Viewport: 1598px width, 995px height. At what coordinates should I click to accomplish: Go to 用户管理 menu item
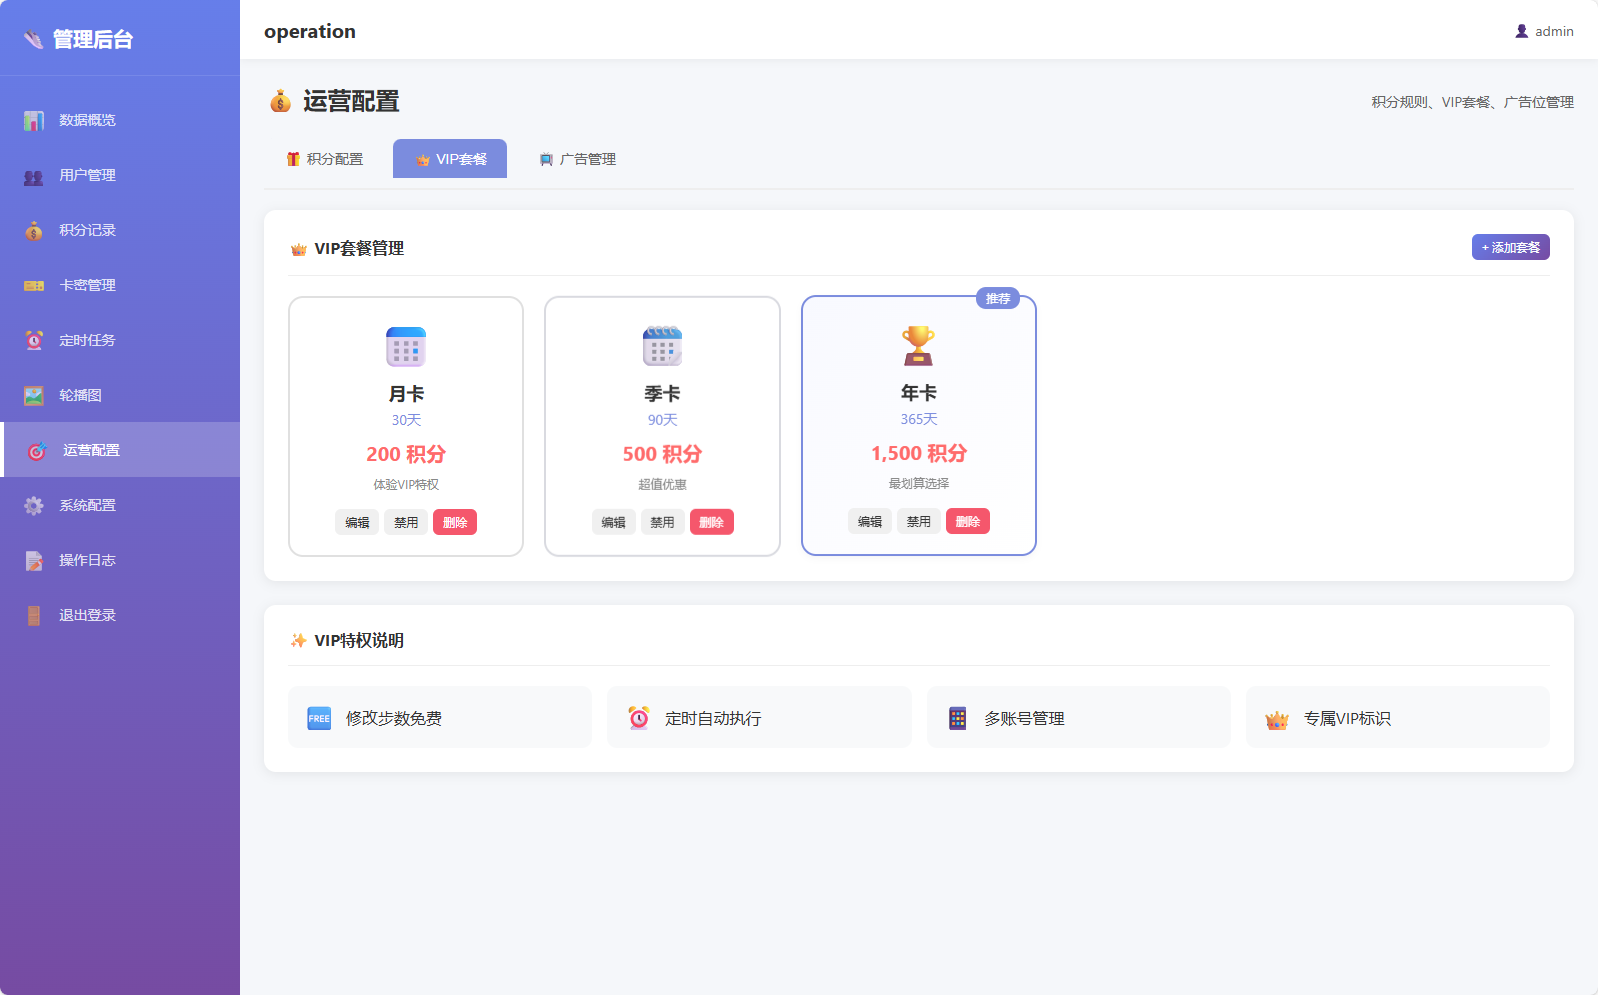[120, 175]
